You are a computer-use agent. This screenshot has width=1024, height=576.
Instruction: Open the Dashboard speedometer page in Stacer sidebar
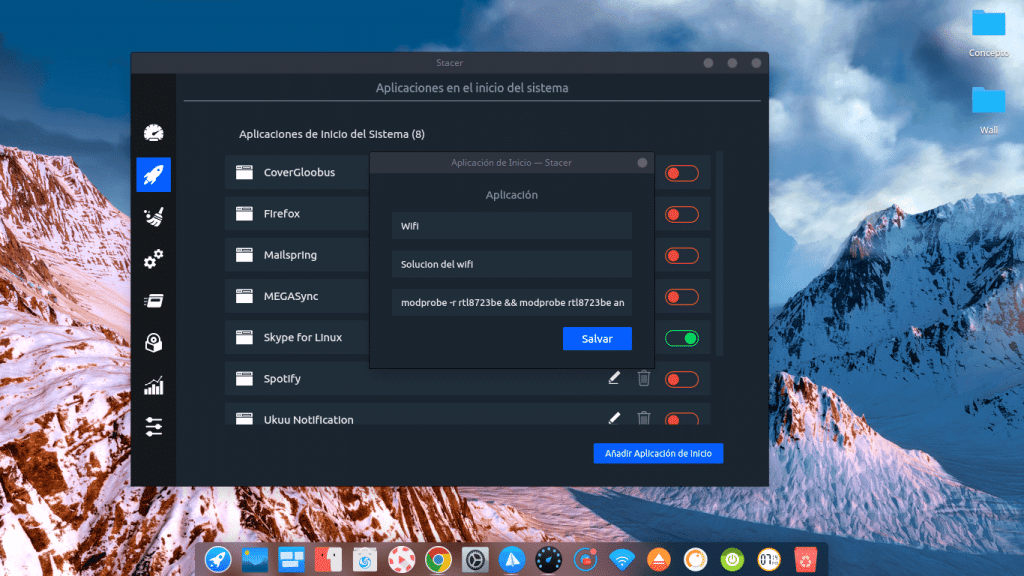coord(153,133)
